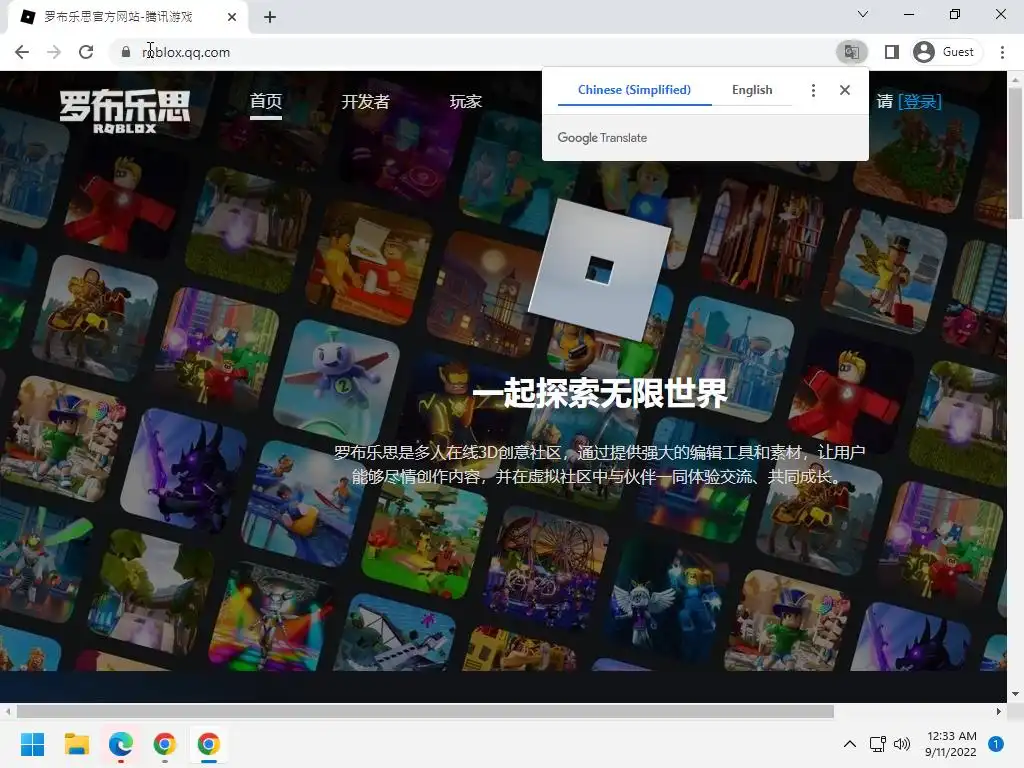Open the notification badge in the taskbar
Image resolution: width=1024 pixels, height=768 pixels.
pos(996,744)
